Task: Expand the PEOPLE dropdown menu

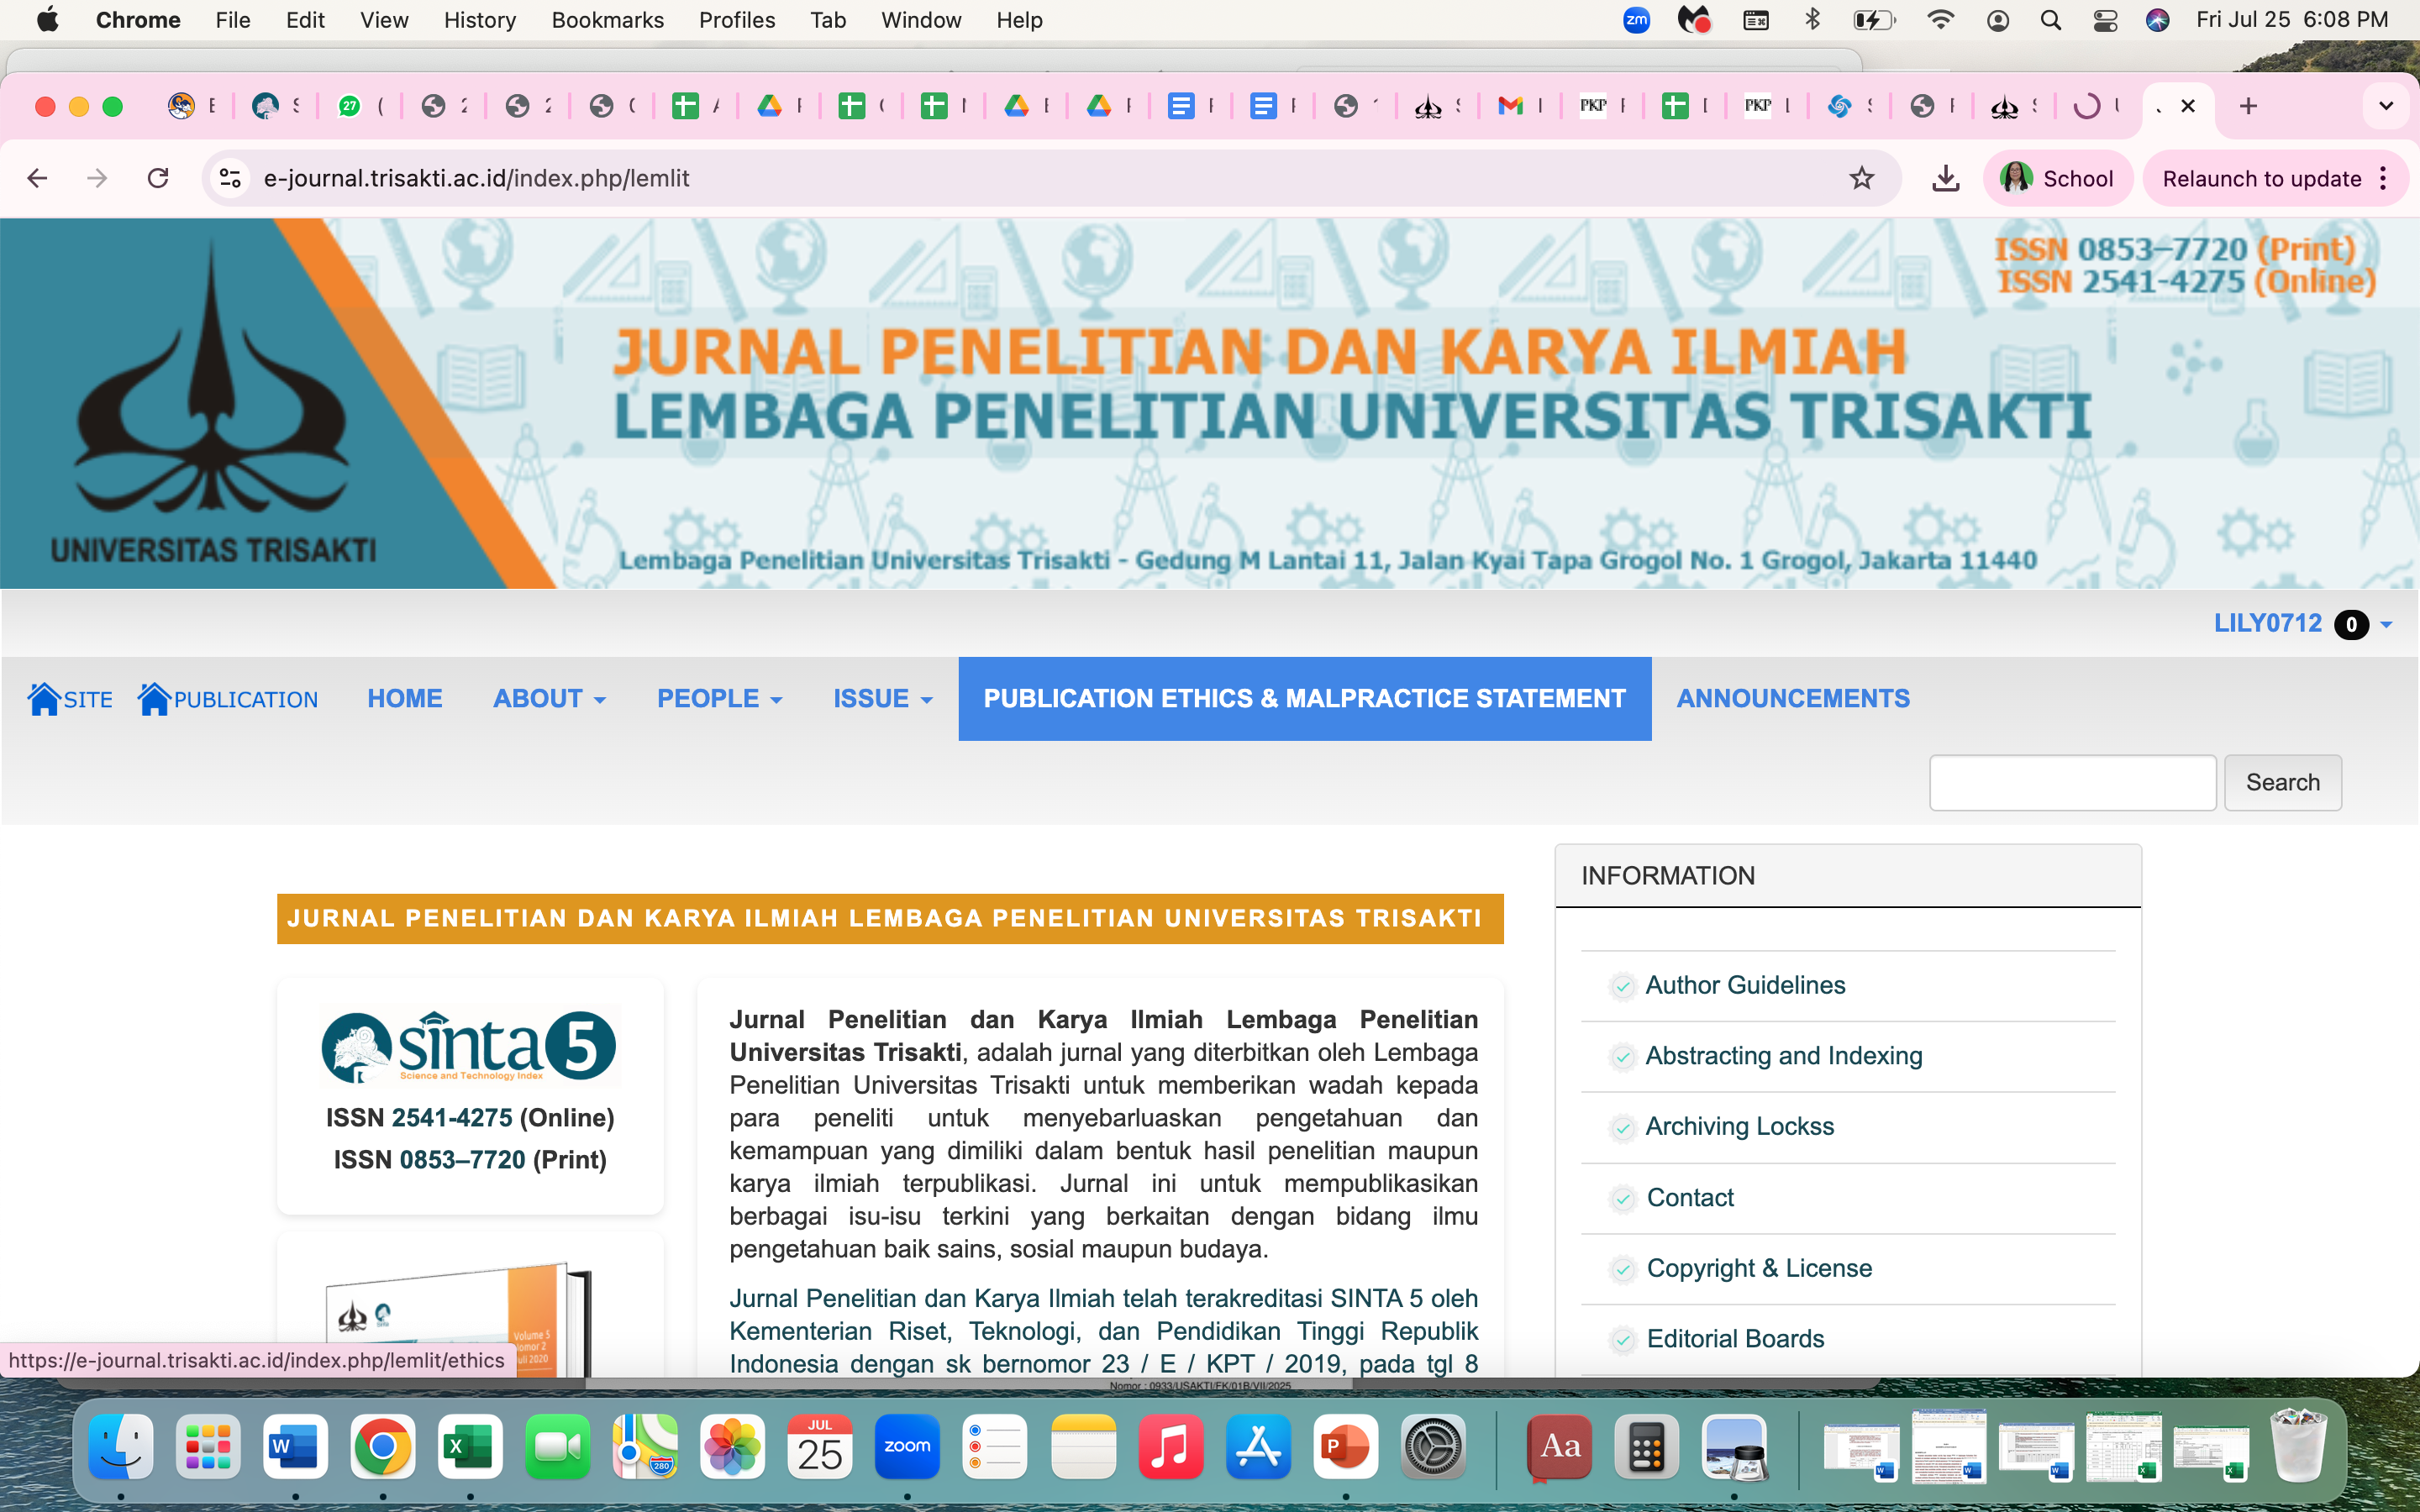Action: coord(719,698)
